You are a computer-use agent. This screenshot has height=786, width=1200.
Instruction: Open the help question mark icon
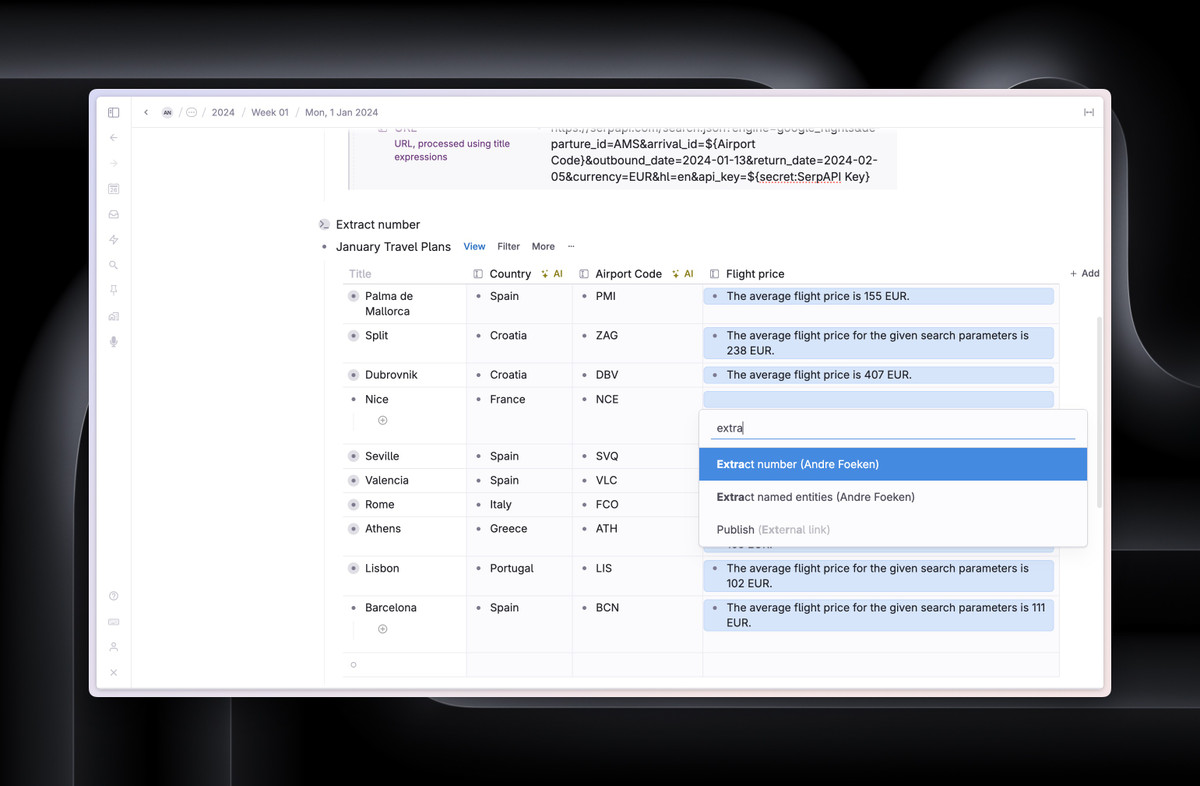pos(114,596)
